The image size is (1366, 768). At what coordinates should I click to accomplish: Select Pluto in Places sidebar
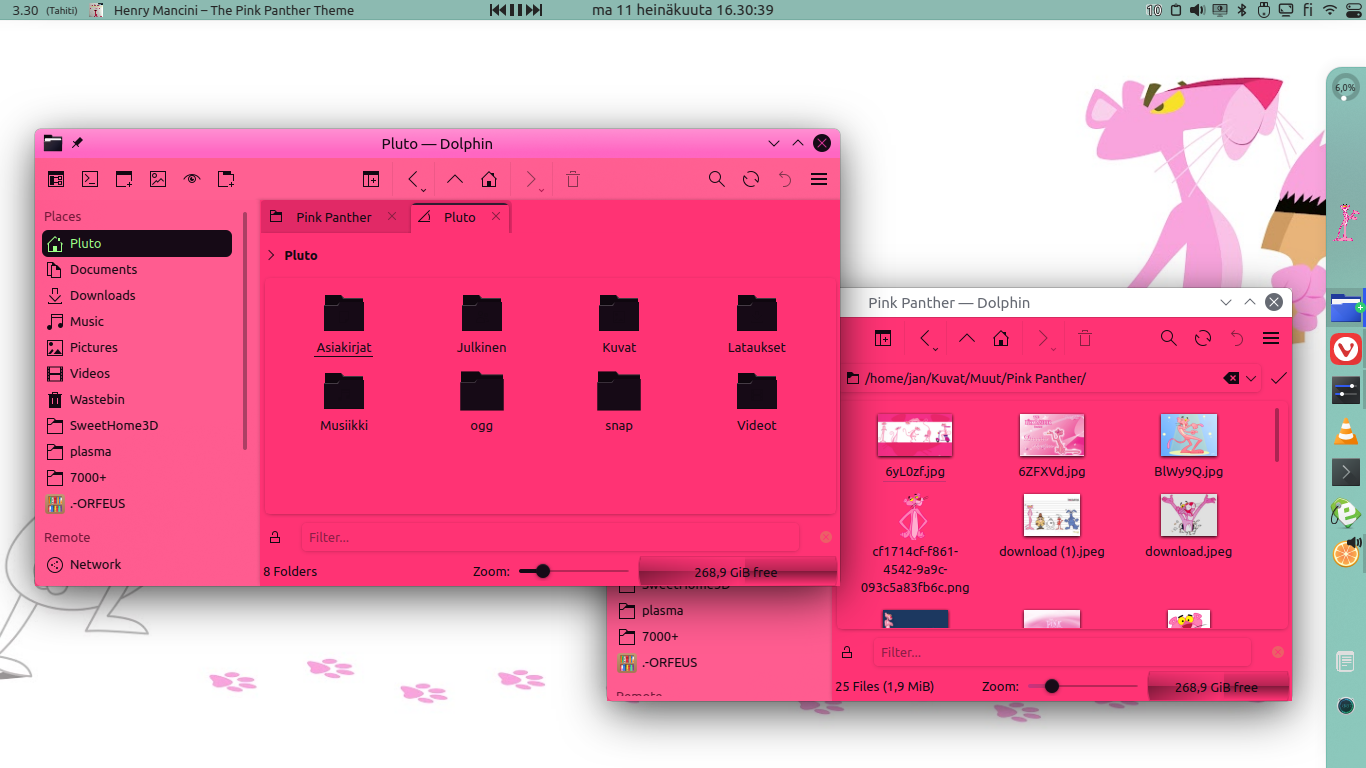[x=137, y=243]
